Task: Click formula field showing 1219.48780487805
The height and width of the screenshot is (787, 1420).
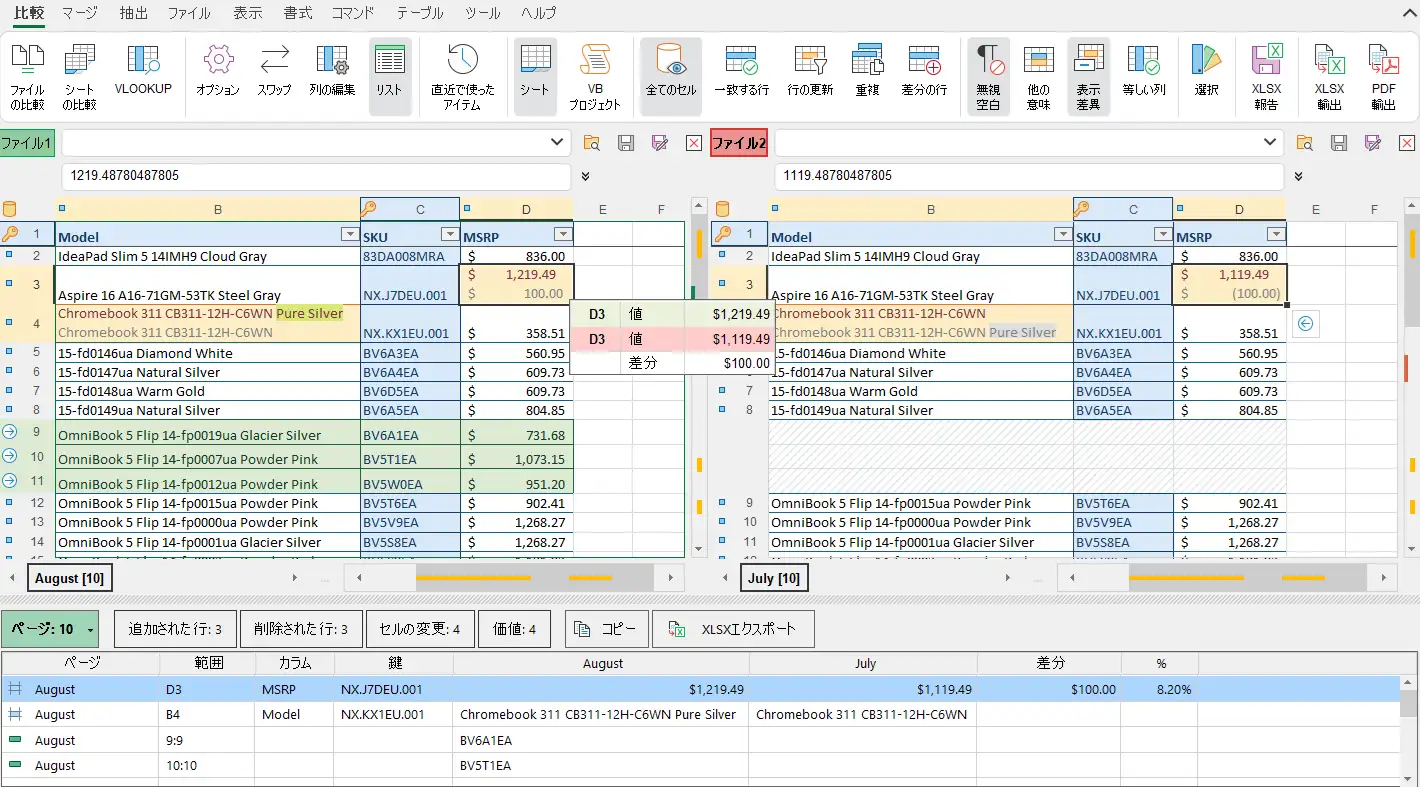Action: pos(316,176)
